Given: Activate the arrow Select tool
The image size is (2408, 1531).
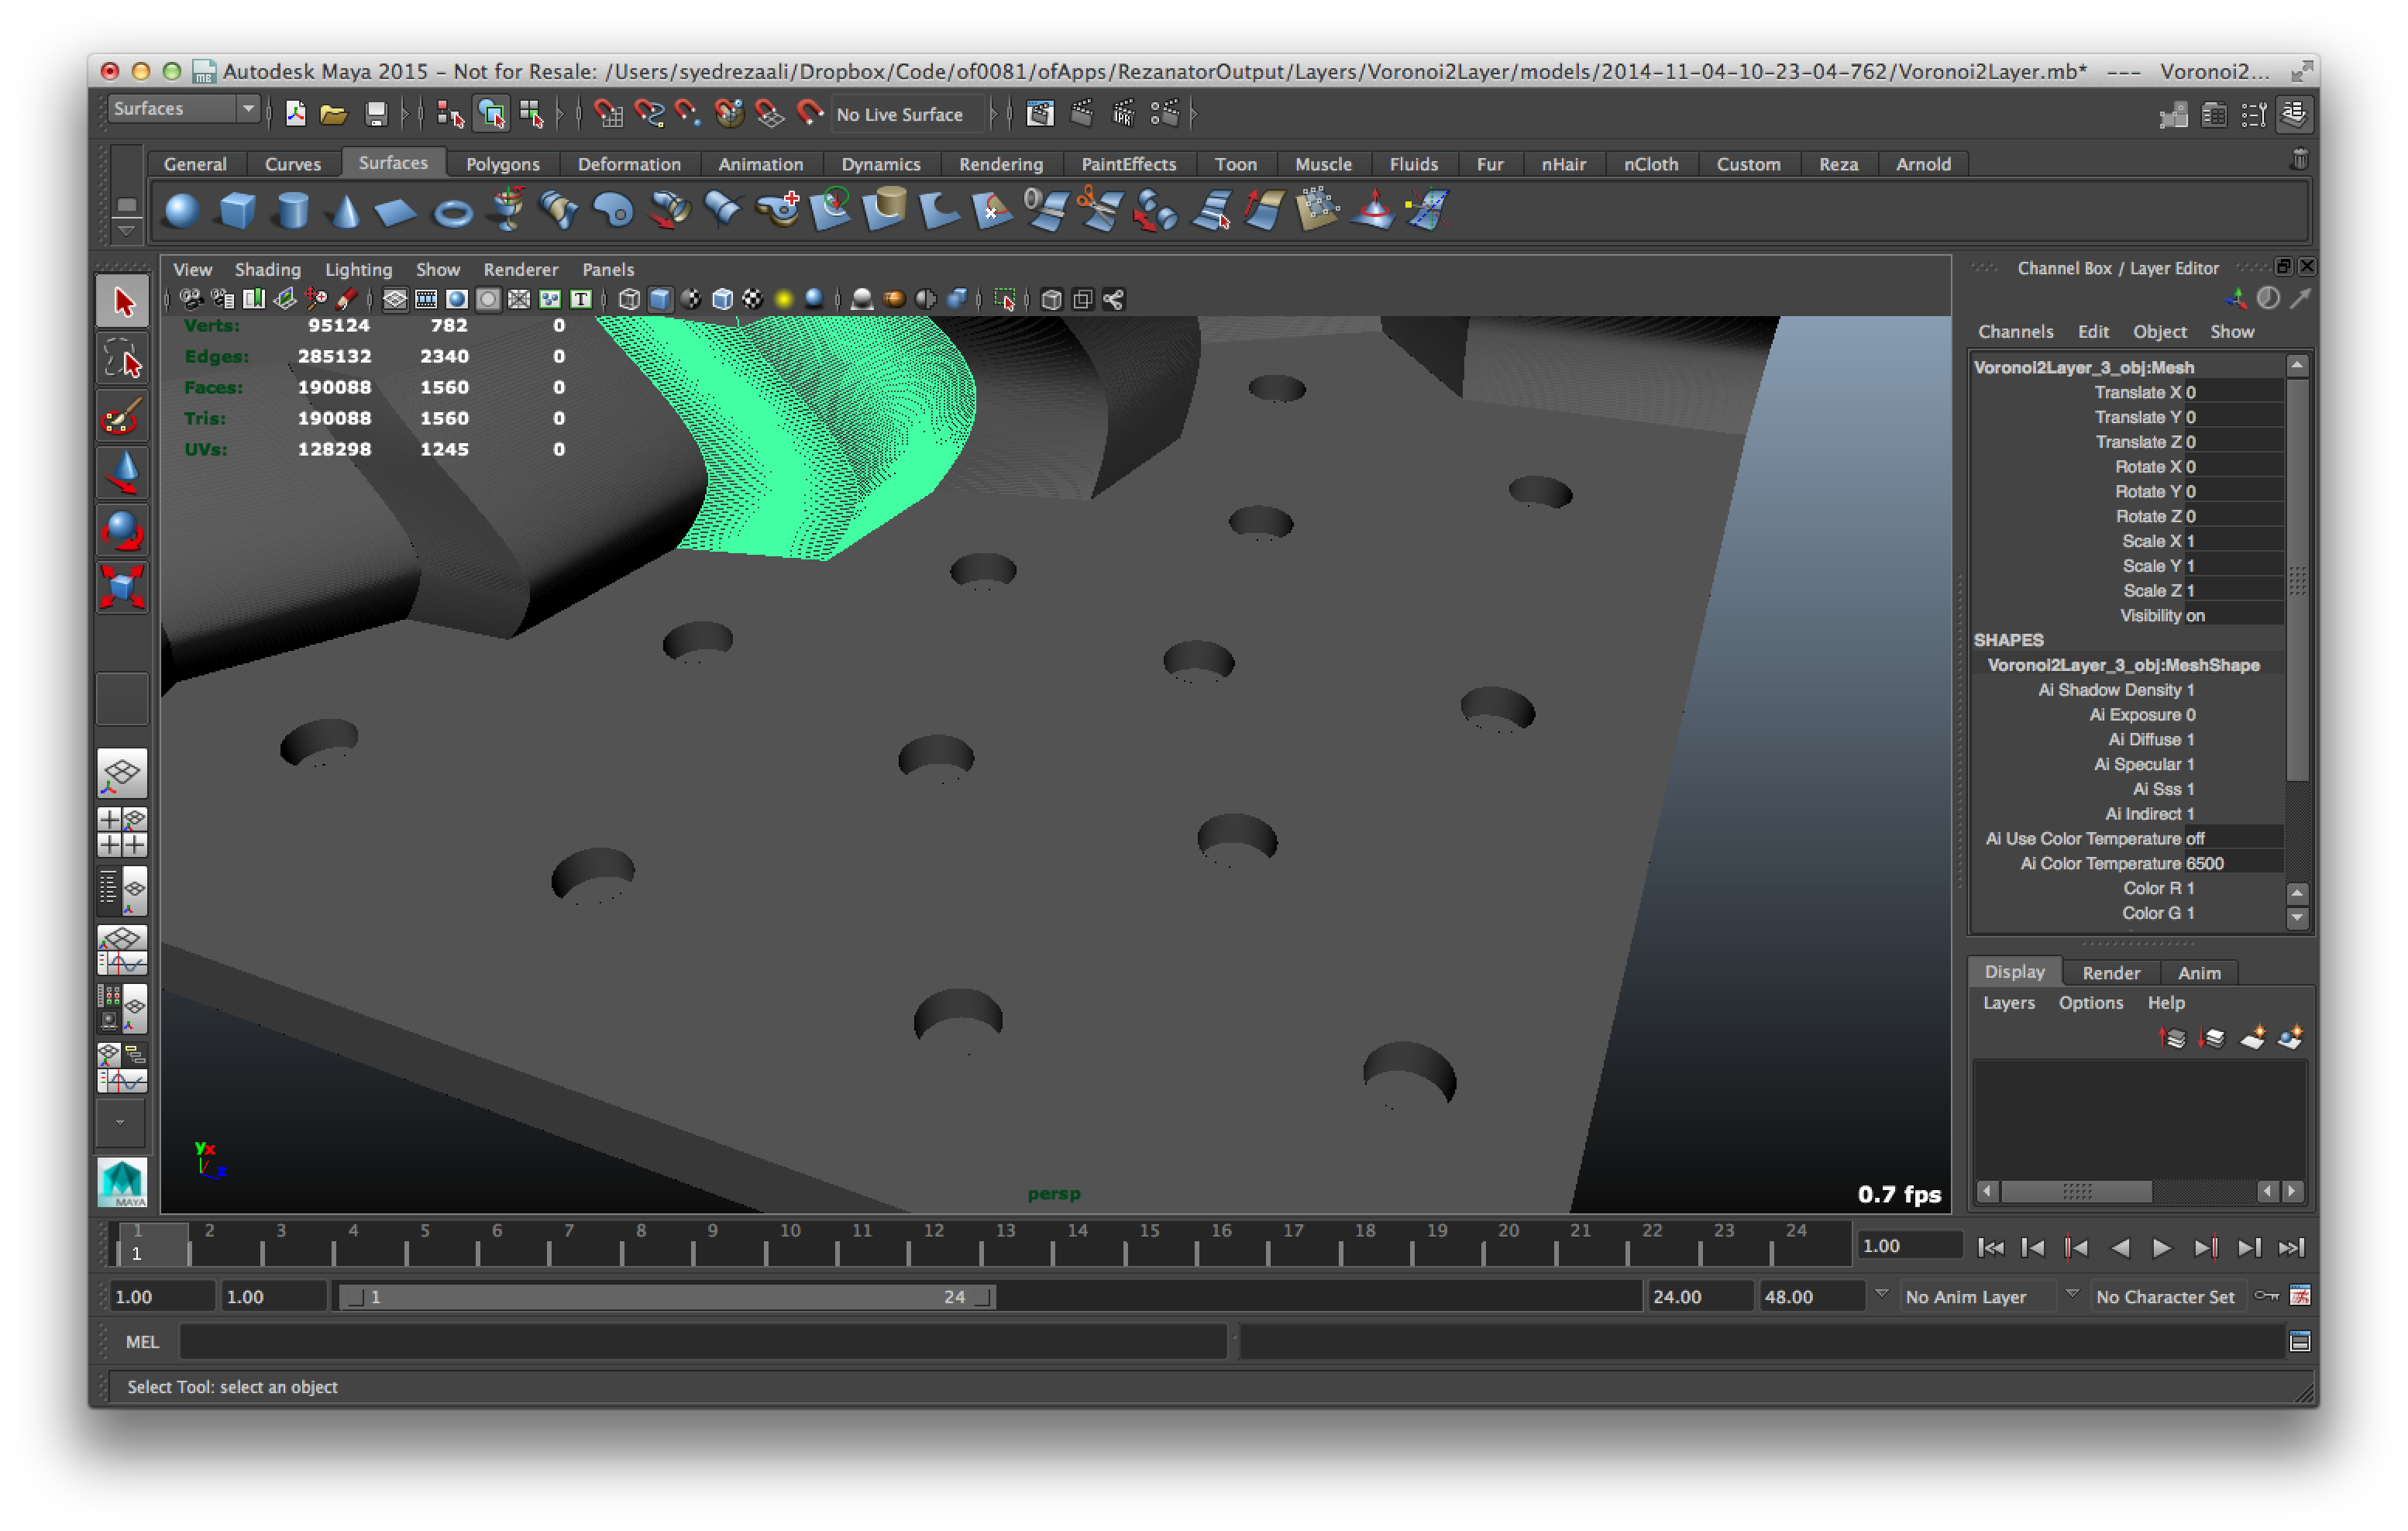Looking at the screenshot, I should click(x=123, y=301).
